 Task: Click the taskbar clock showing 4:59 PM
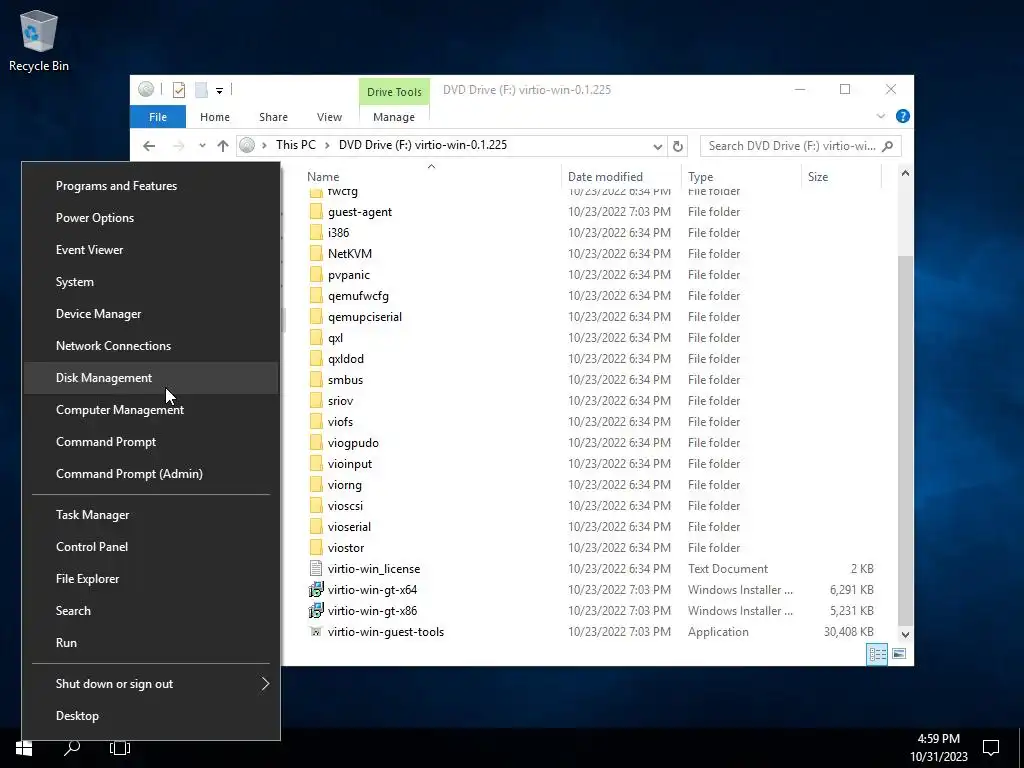[938, 748]
